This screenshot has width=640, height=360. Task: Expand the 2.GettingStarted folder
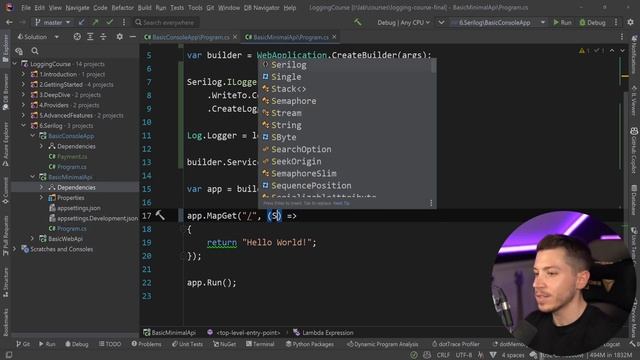[24, 84]
